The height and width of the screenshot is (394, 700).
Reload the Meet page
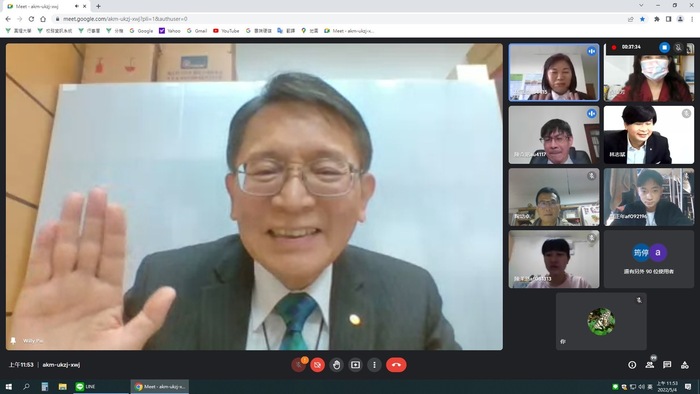pos(31,19)
